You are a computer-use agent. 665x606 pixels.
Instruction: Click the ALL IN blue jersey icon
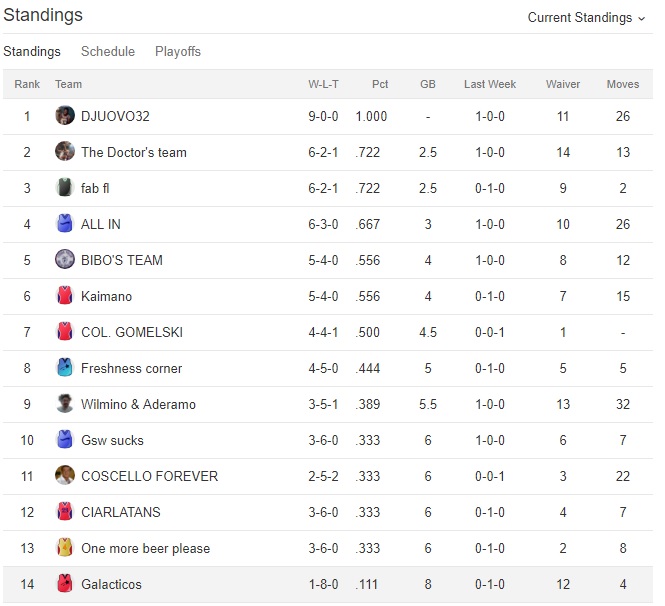[65, 224]
